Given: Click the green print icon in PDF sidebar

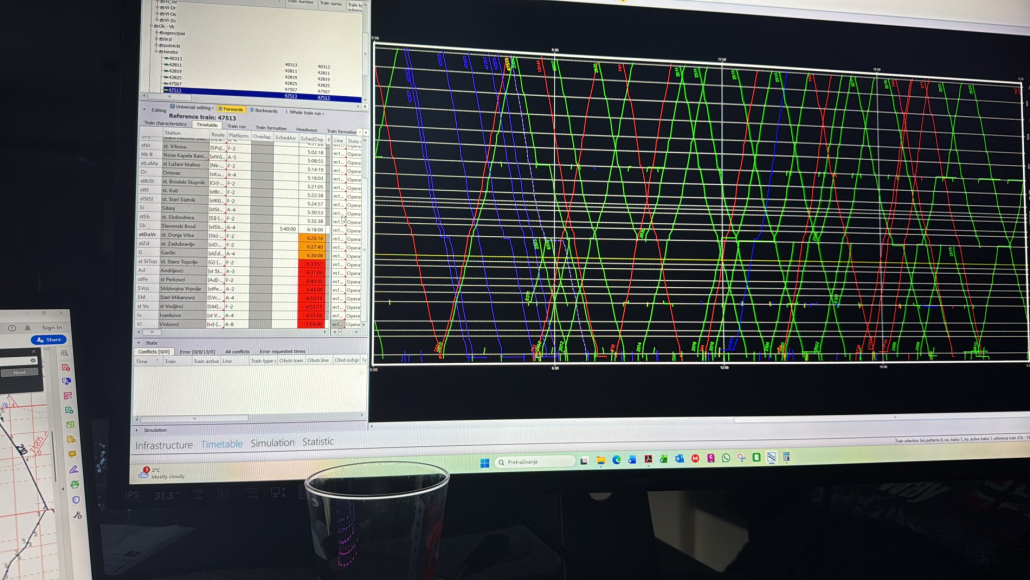Looking at the screenshot, I should point(74,484).
